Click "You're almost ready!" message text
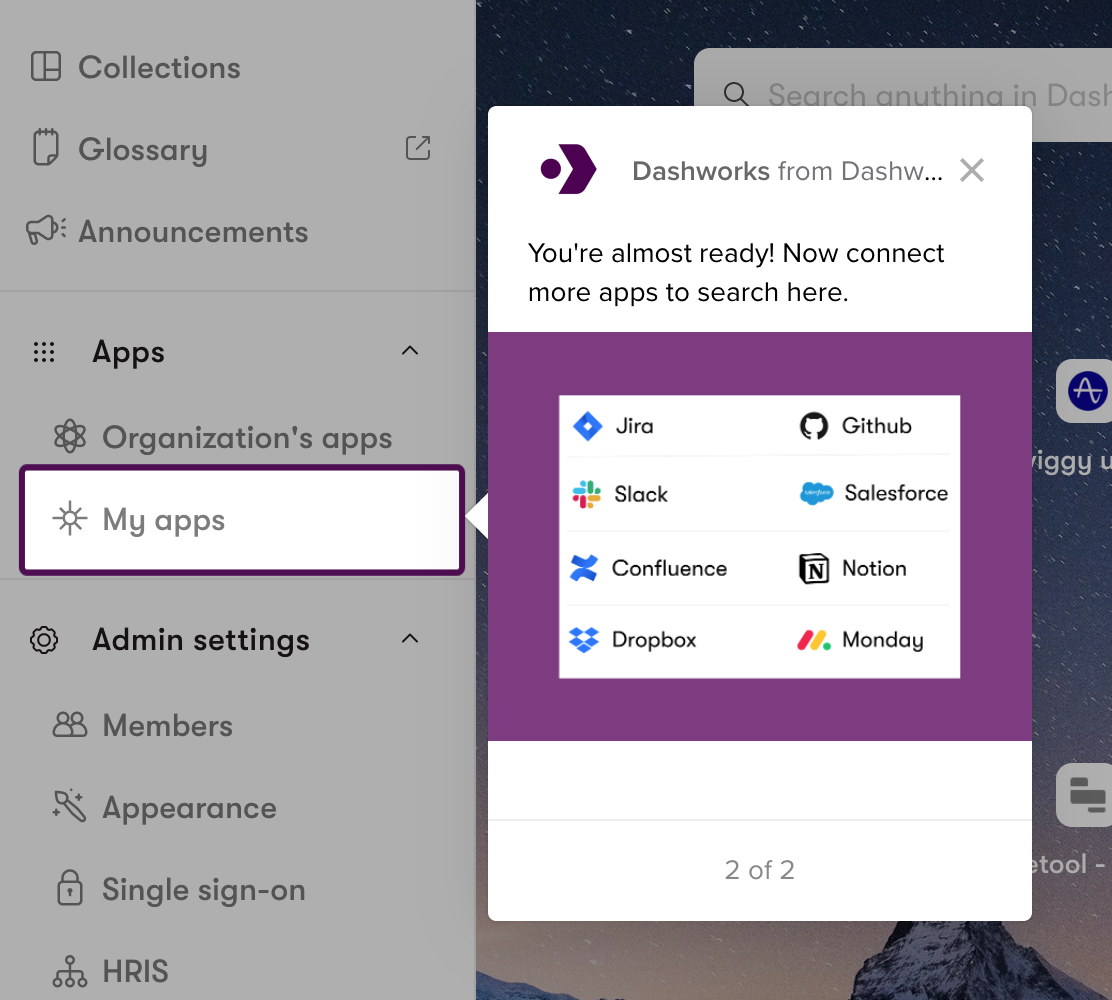 click(736, 272)
